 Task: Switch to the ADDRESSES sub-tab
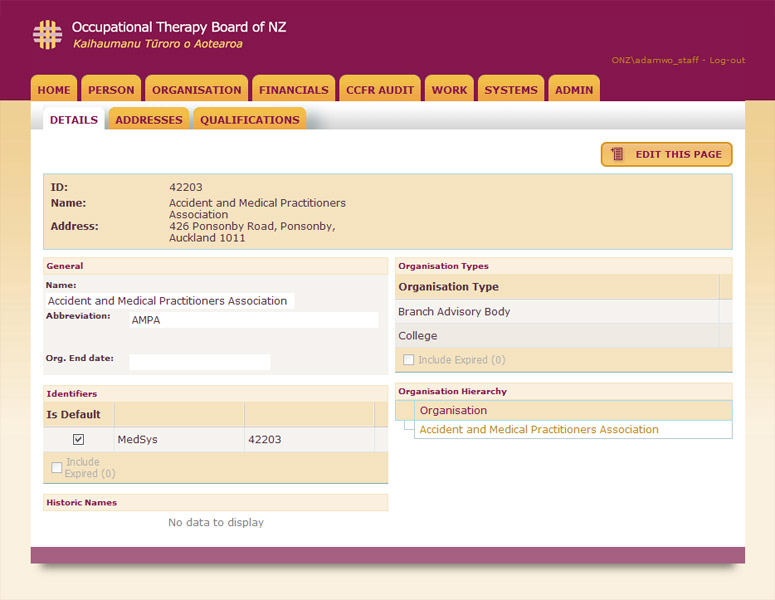[149, 120]
